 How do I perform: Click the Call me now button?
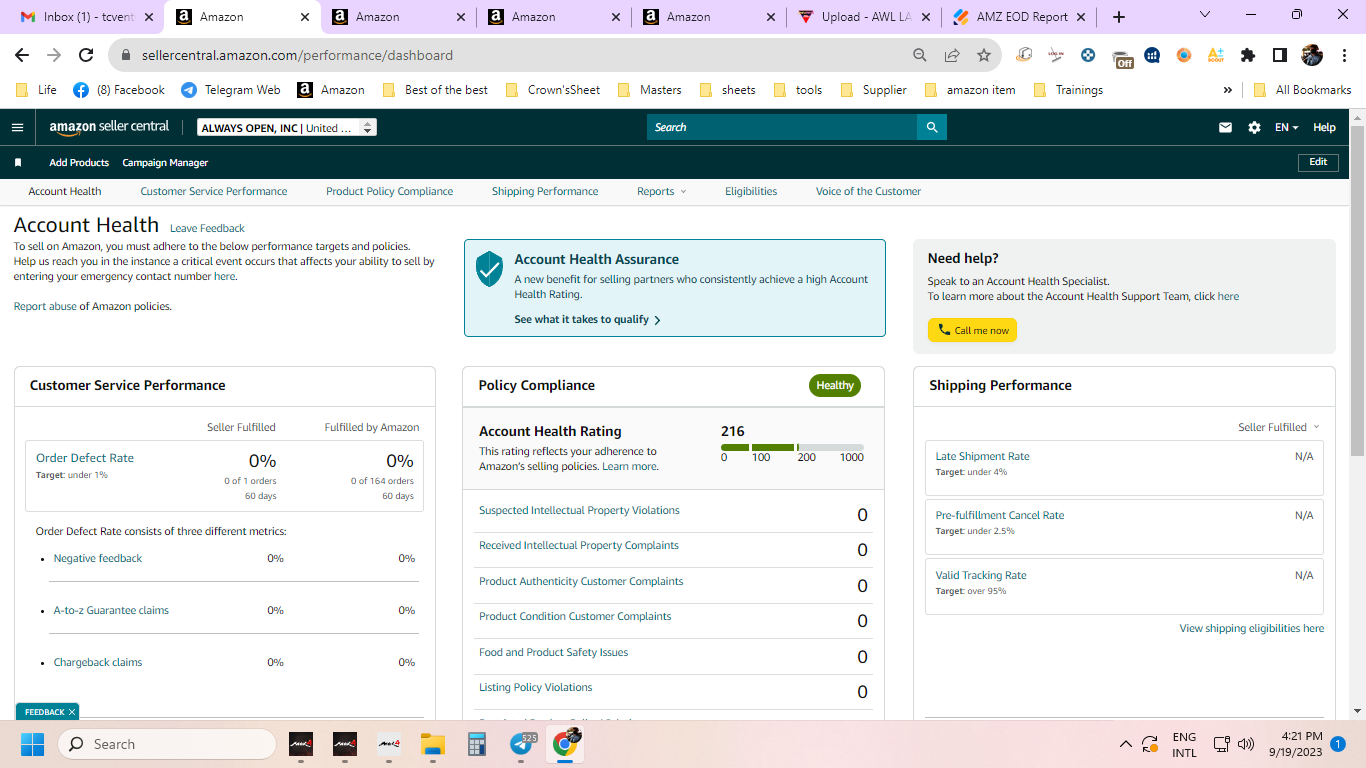tap(972, 330)
